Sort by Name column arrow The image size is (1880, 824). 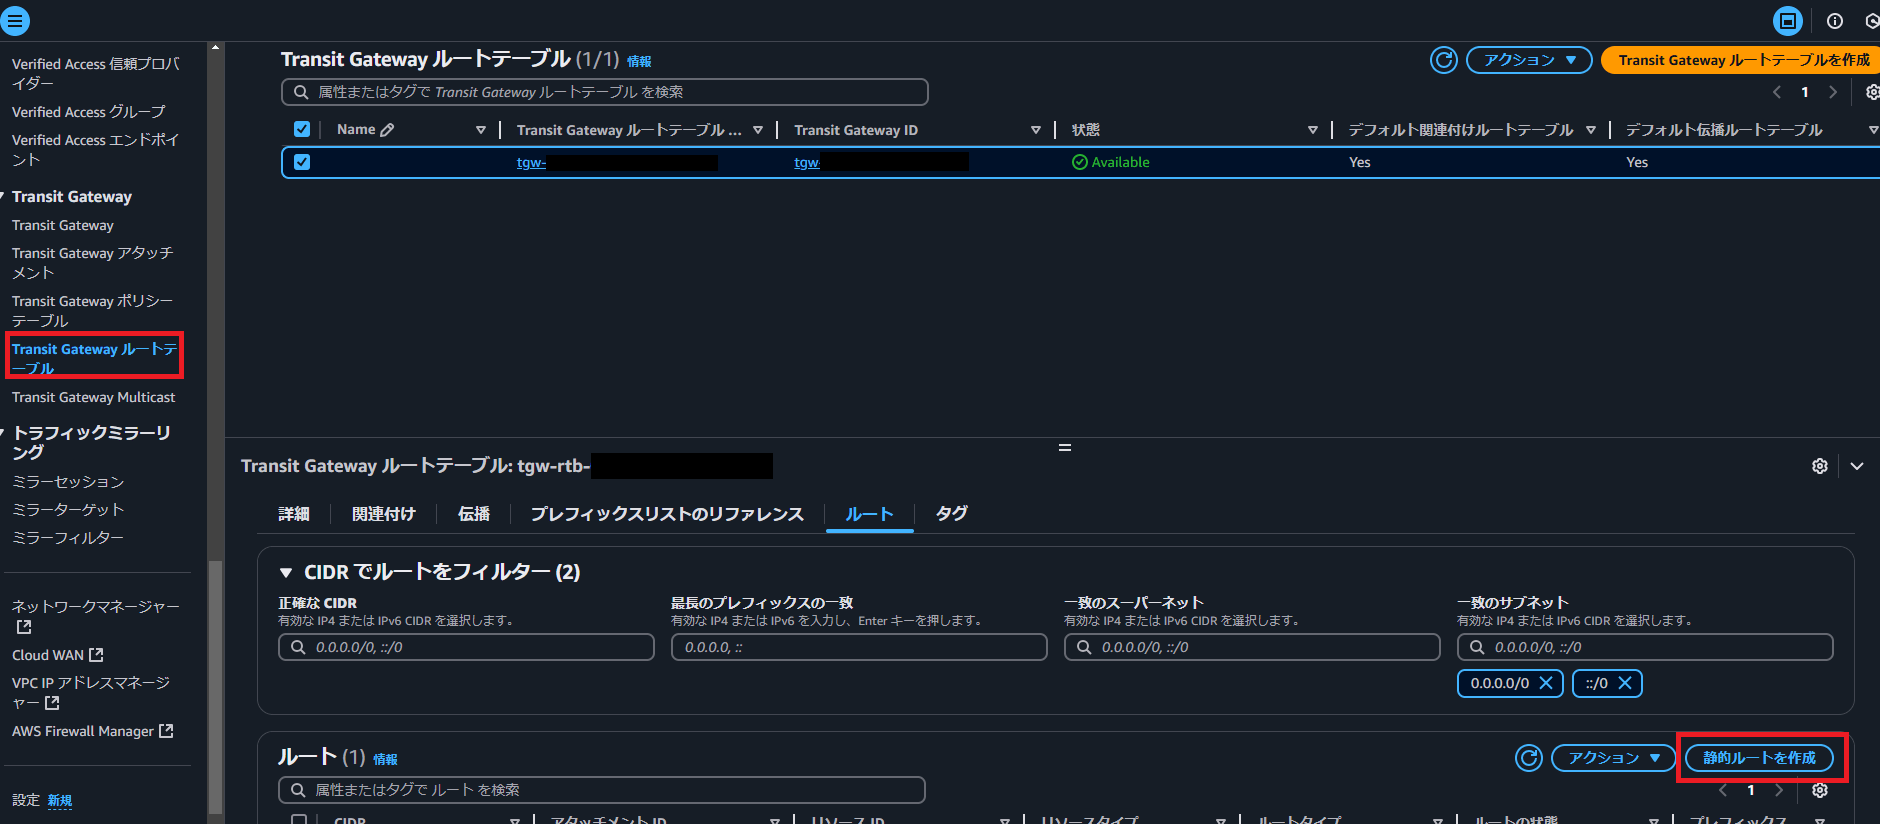pos(481,130)
